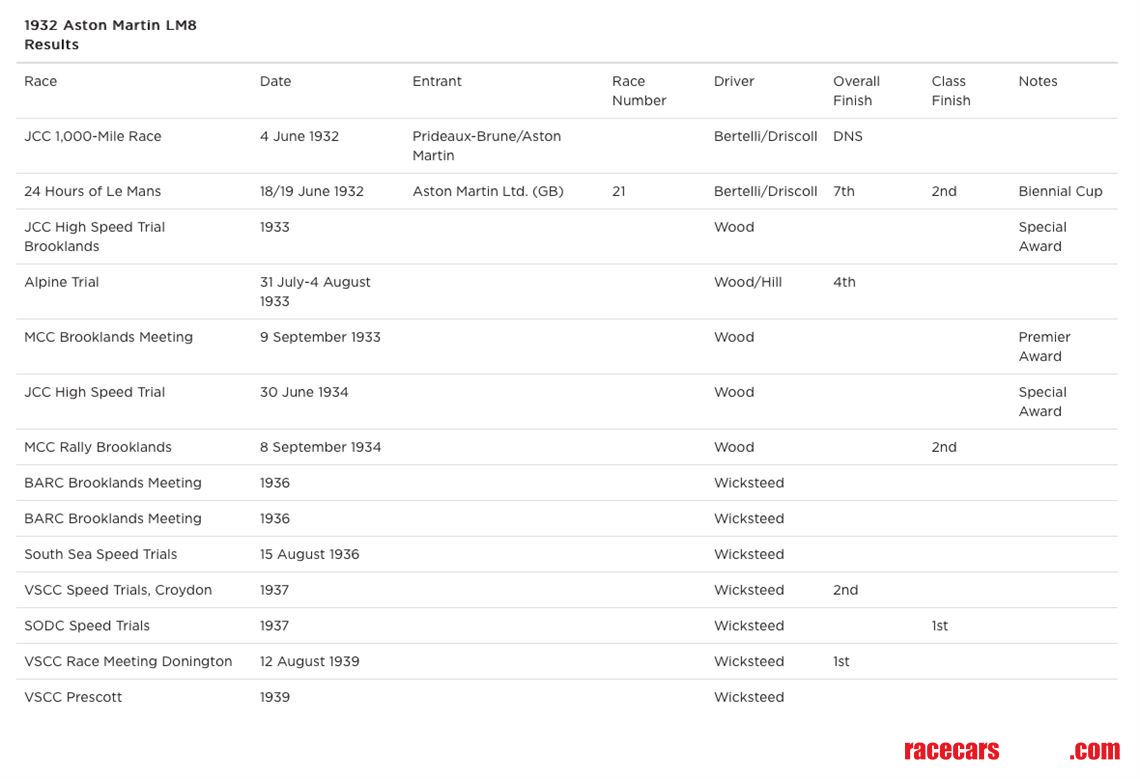Select the Race column header
The width and height of the screenshot is (1140, 779).
[x=41, y=81]
